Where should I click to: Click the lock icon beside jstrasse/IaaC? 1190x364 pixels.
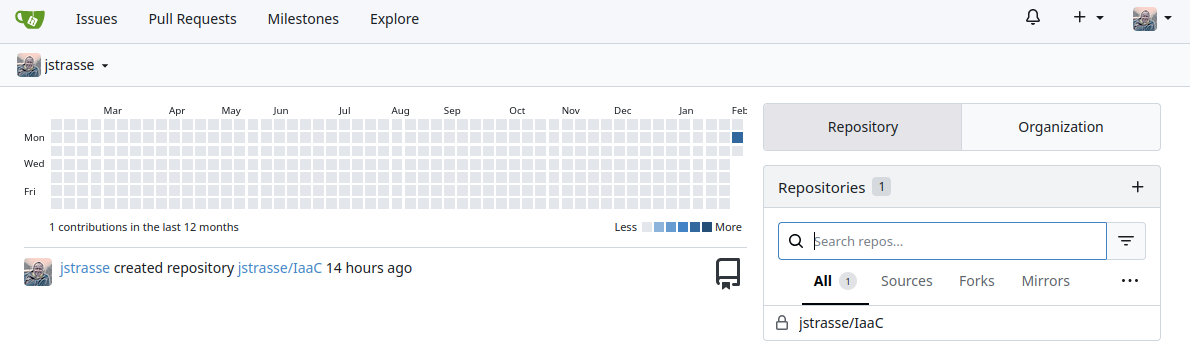click(781, 324)
